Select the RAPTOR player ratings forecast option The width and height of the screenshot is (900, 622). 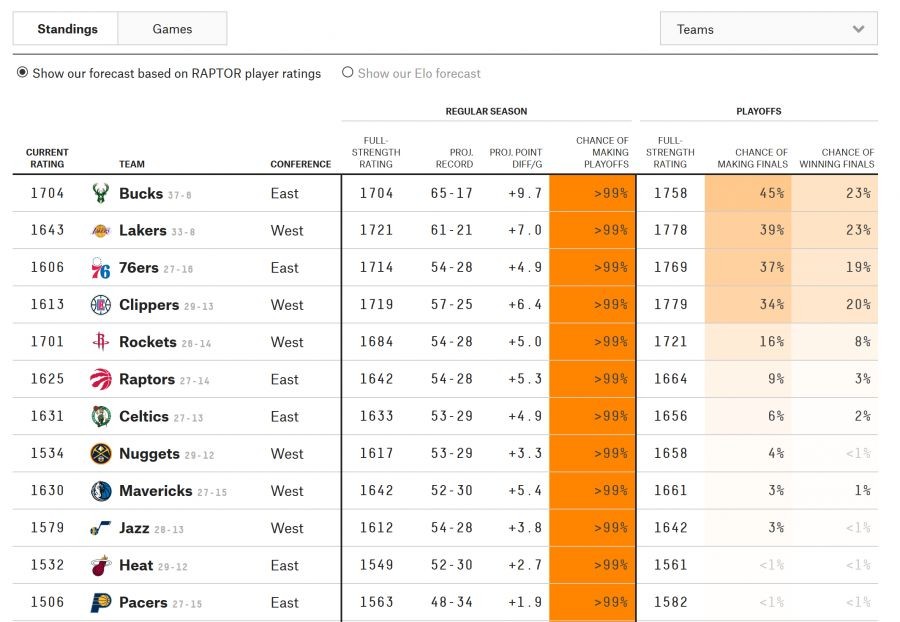coord(23,73)
